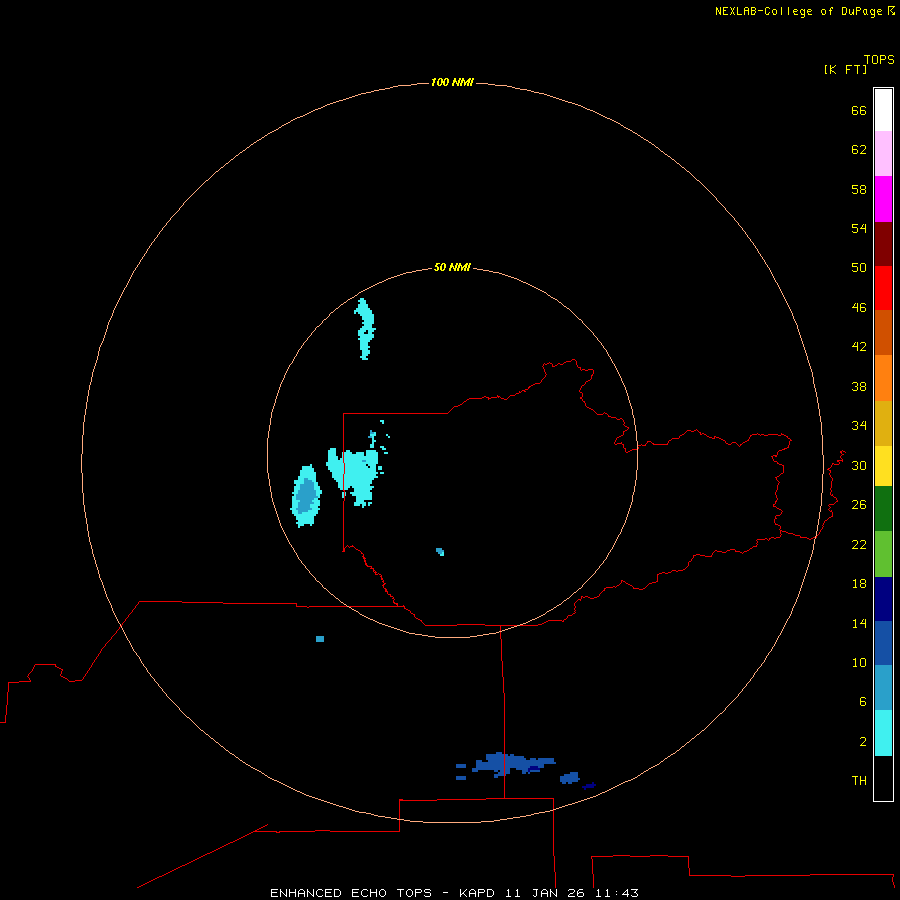Click the yellow 34 kft swatch
Screen dimensions: 900x900
point(883,465)
